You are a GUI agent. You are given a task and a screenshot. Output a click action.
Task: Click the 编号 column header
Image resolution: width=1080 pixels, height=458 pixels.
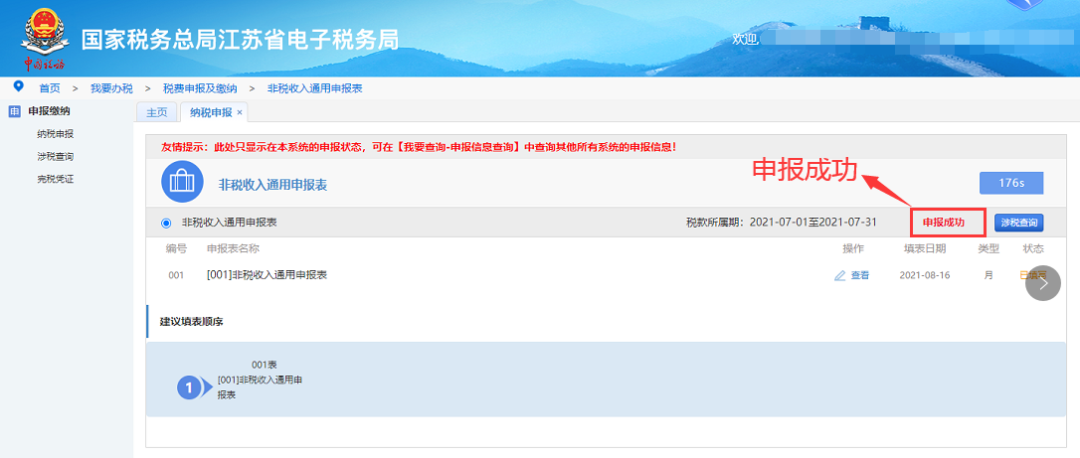coord(176,248)
